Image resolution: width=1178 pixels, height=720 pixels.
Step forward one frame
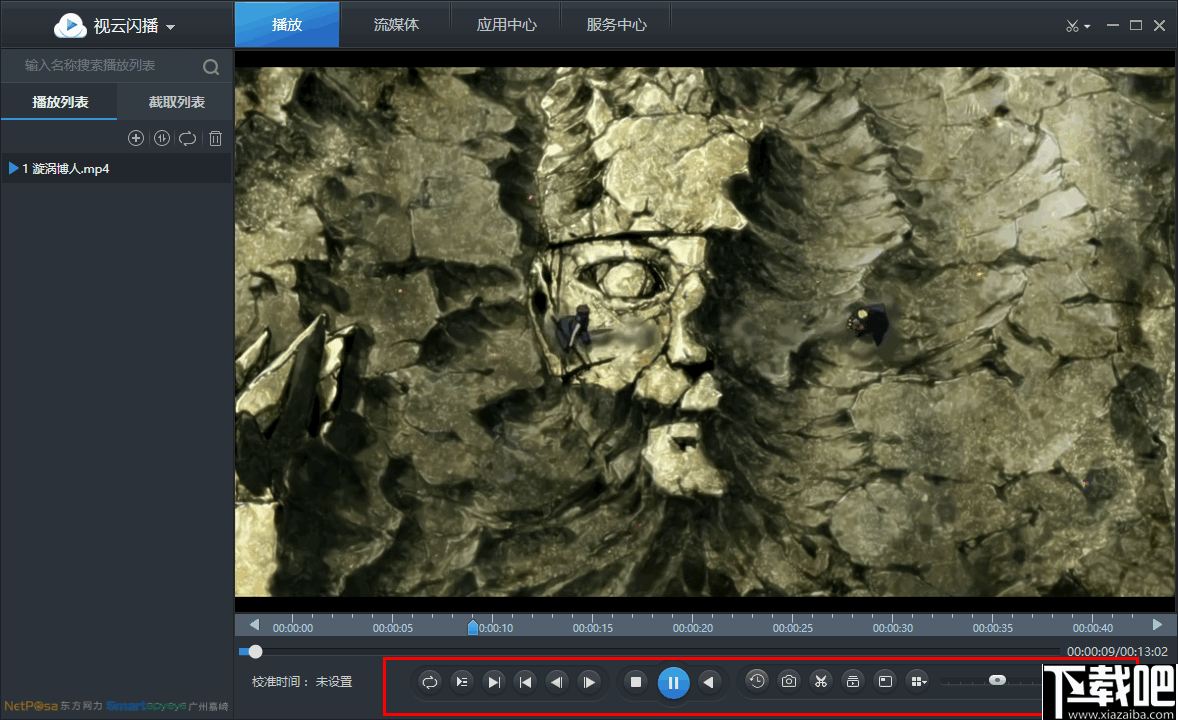tap(590, 682)
